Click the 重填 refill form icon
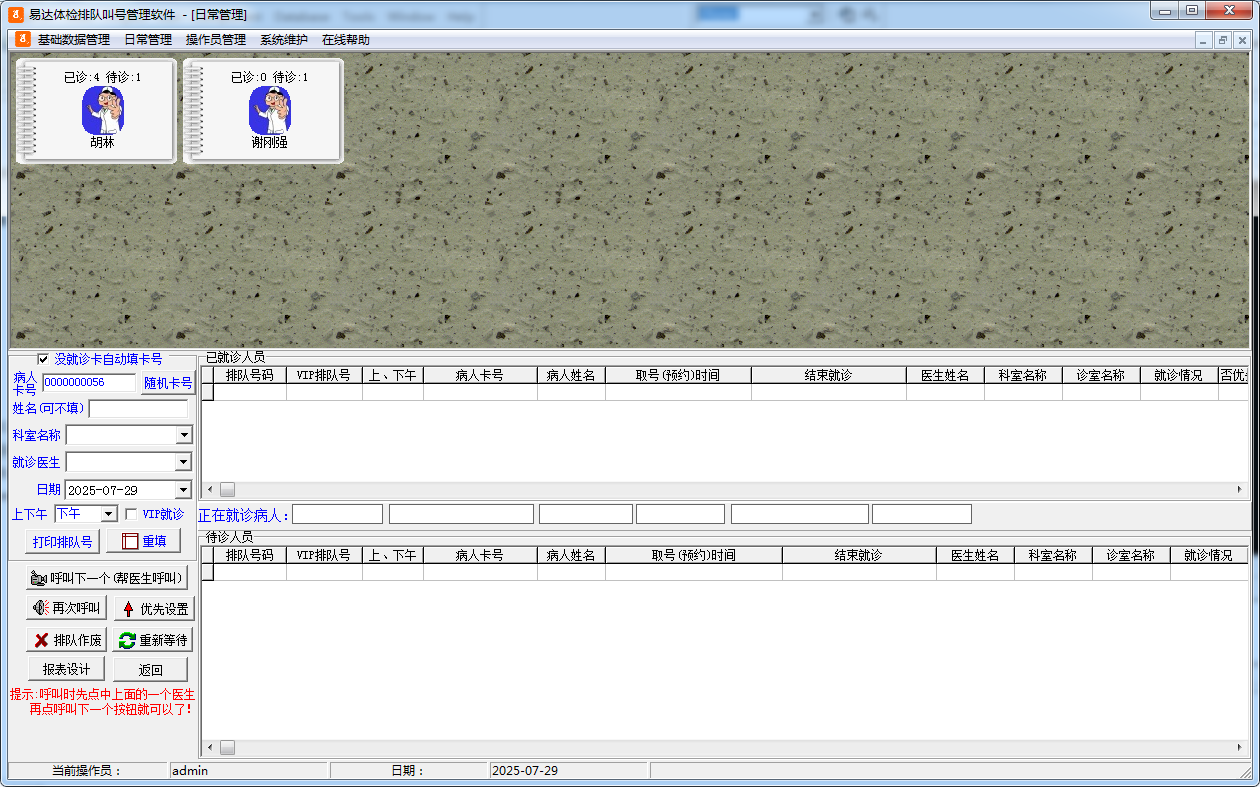Viewport: 1260px width, 787px height. [x=131, y=541]
